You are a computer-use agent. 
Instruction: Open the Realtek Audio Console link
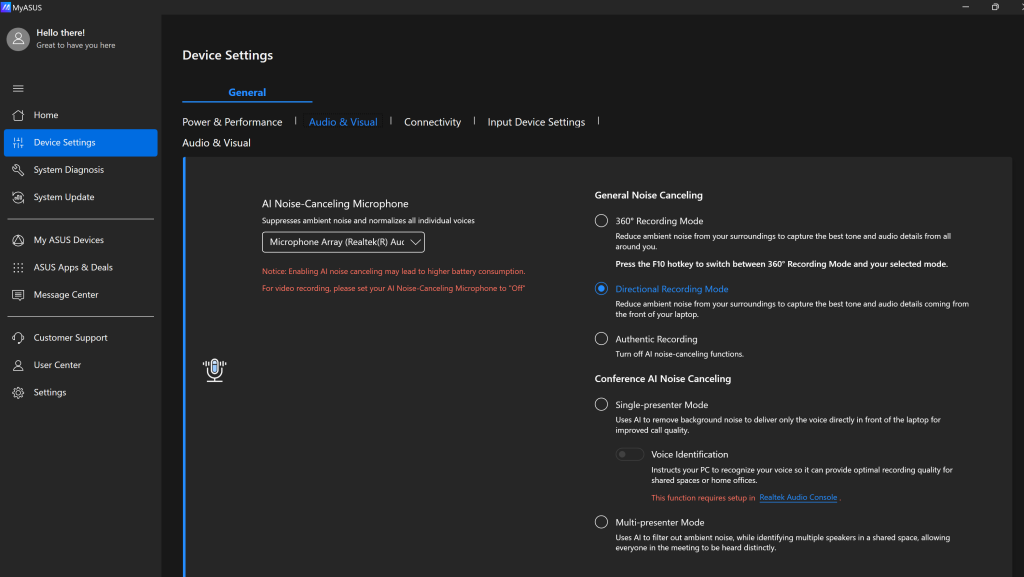tap(798, 497)
